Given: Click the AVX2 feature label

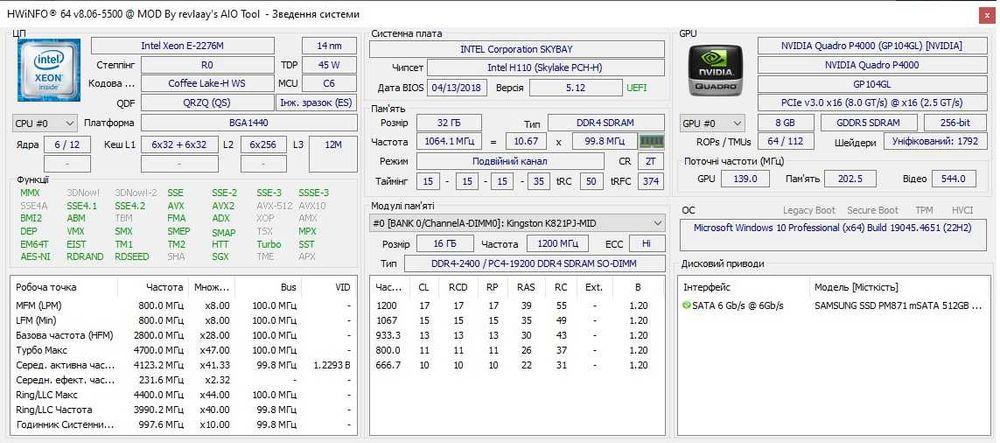Looking at the screenshot, I should pos(223,206).
